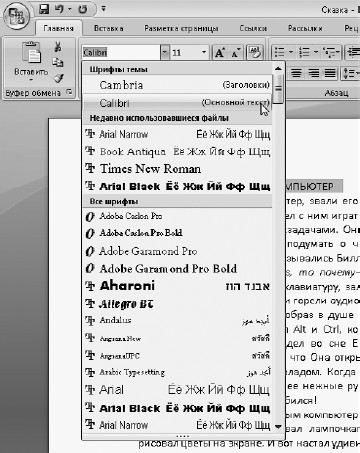360x453 pixels.
Task: Pick the Book Antiqua font
Action: pyautogui.click(x=177, y=151)
